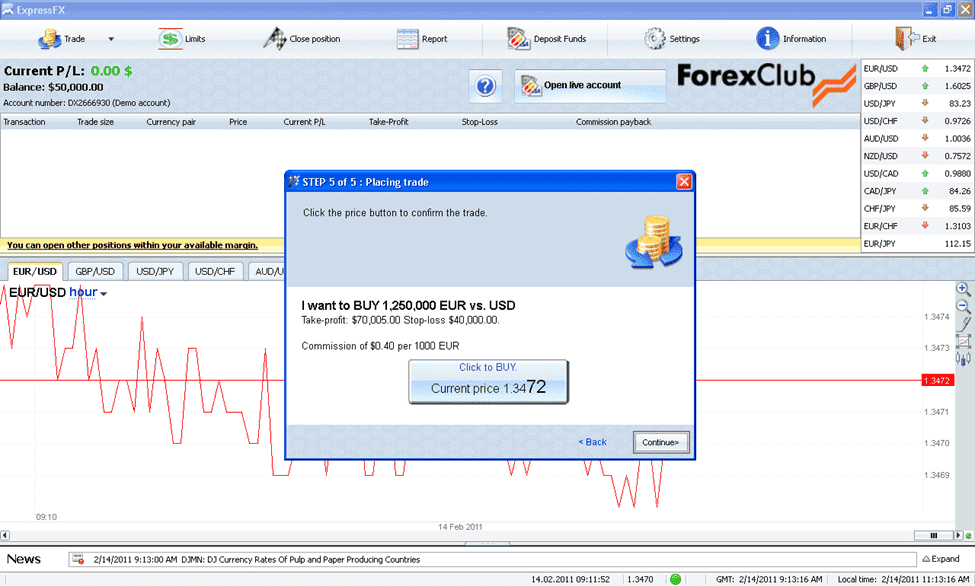The width and height of the screenshot is (975, 586).
Task: Switch to the EUR/USD chart tab
Action: click(x=35, y=271)
